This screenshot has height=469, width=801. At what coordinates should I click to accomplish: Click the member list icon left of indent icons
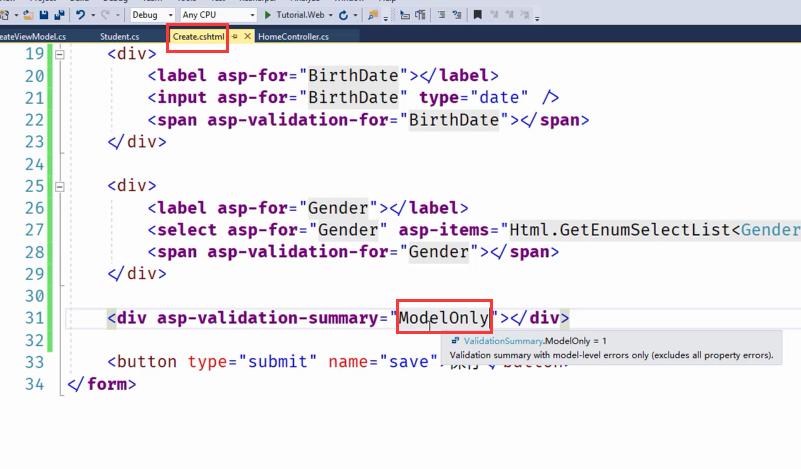click(x=405, y=15)
